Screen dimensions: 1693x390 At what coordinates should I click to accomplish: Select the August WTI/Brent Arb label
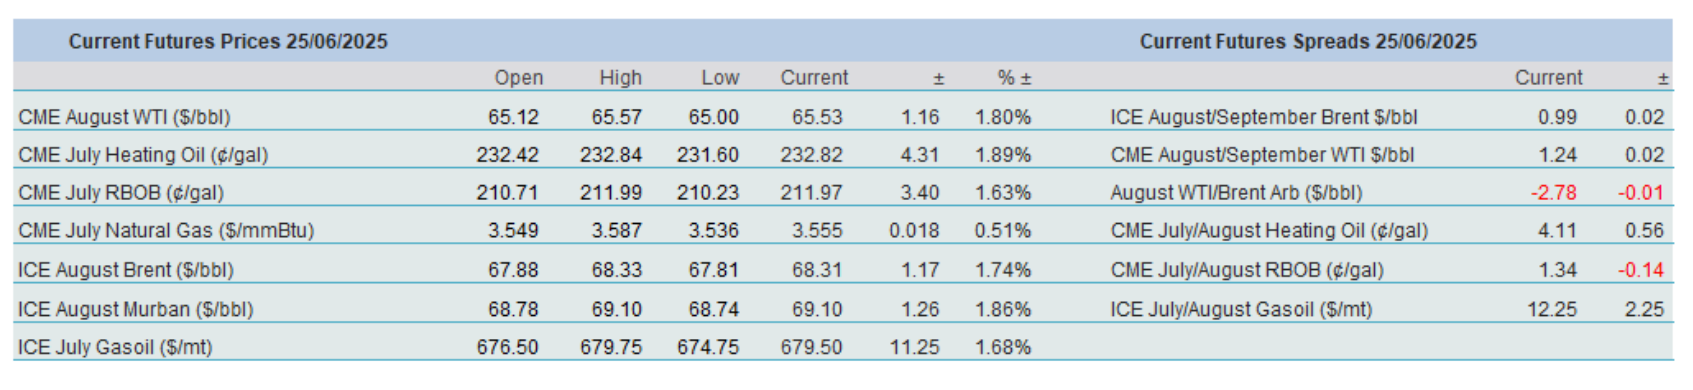click(x=1236, y=193)
